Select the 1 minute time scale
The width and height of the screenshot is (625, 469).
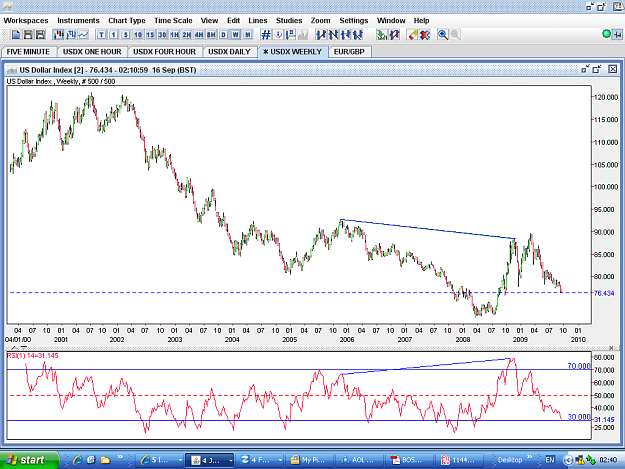pyautogui.click(x=114, y=35)
